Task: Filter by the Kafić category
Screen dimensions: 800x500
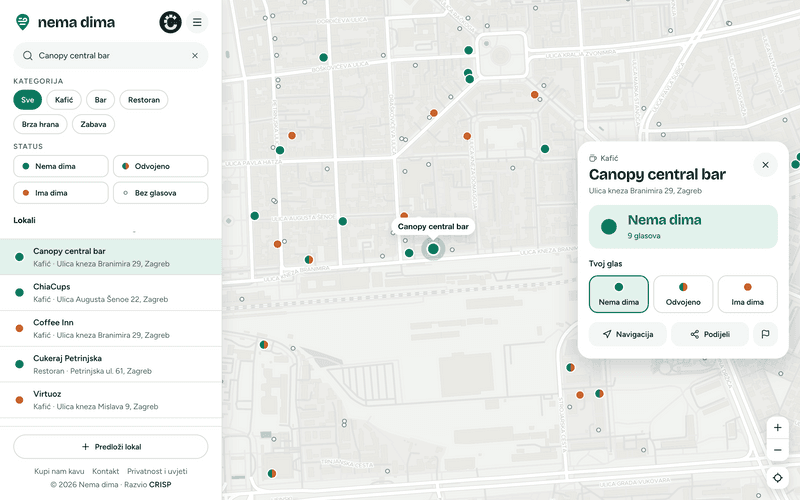Action: point(64,100)
